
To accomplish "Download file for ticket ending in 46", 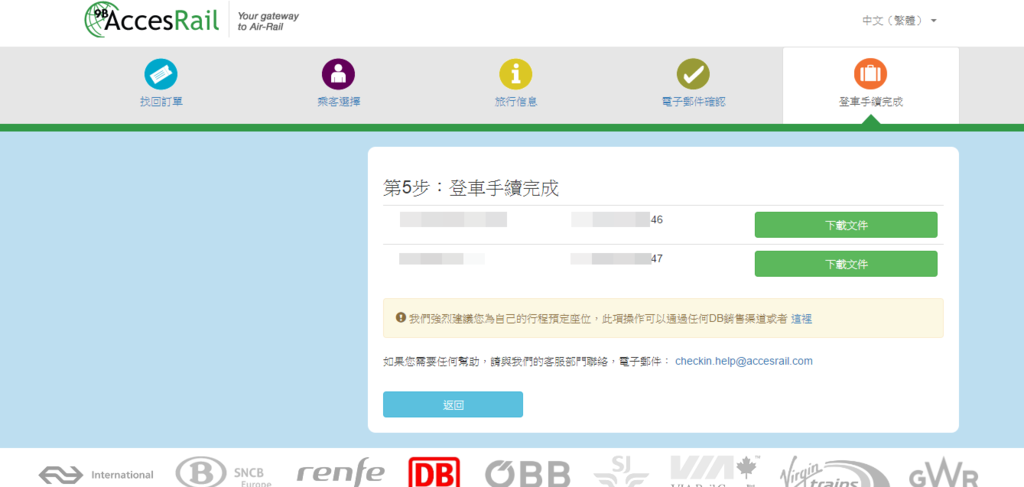I will (x=846, y=225).
